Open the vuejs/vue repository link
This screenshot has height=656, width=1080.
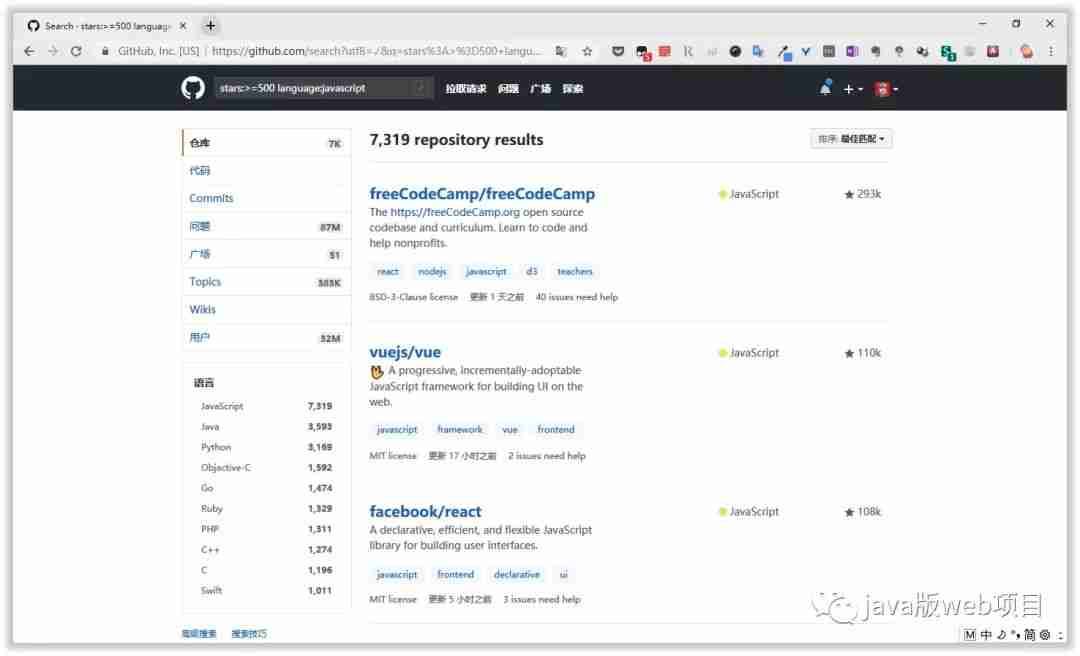coord(405,352)
